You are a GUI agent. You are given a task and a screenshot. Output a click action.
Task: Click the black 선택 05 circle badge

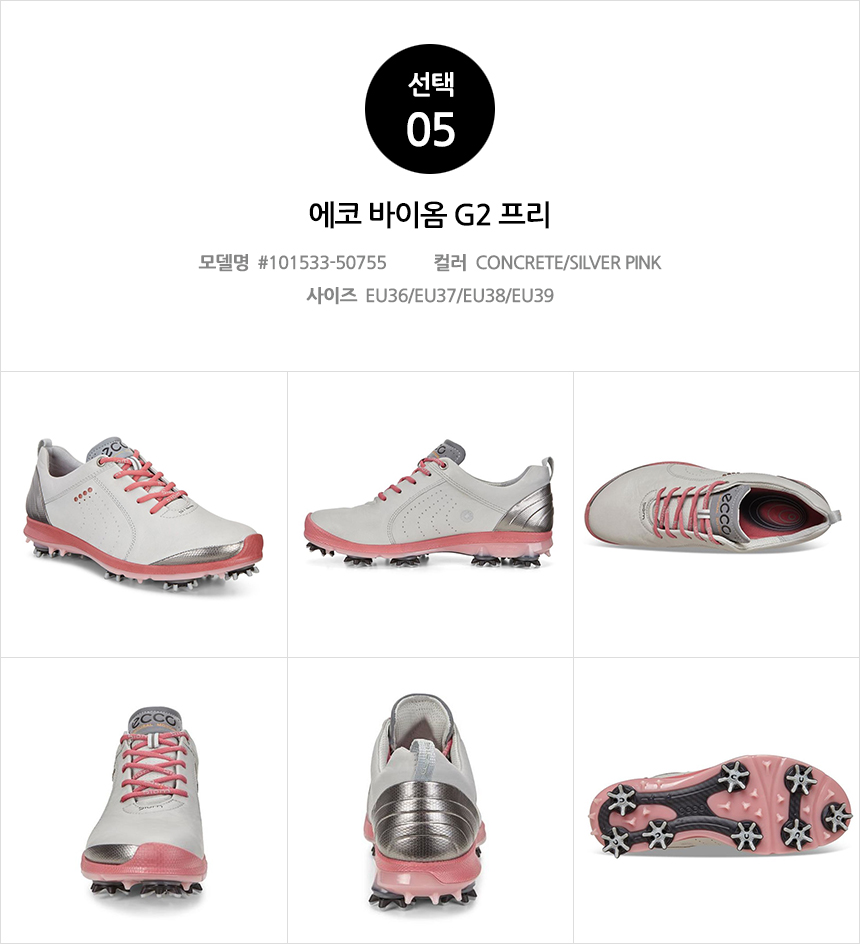(x=429, y=109)
